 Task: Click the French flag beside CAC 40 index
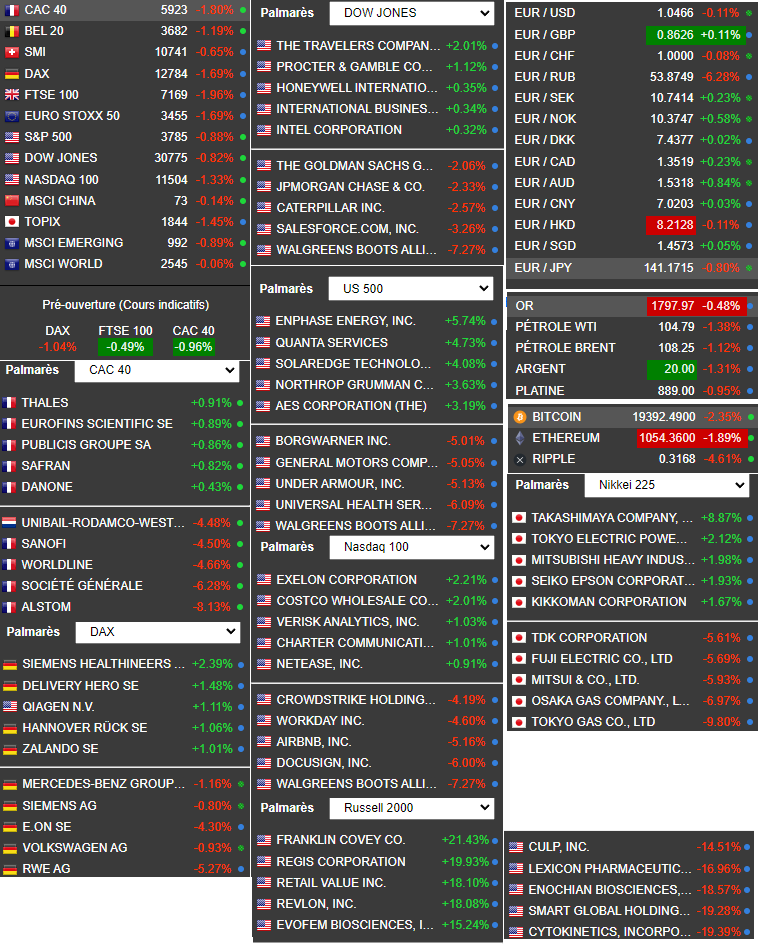[x=11, y=10]
